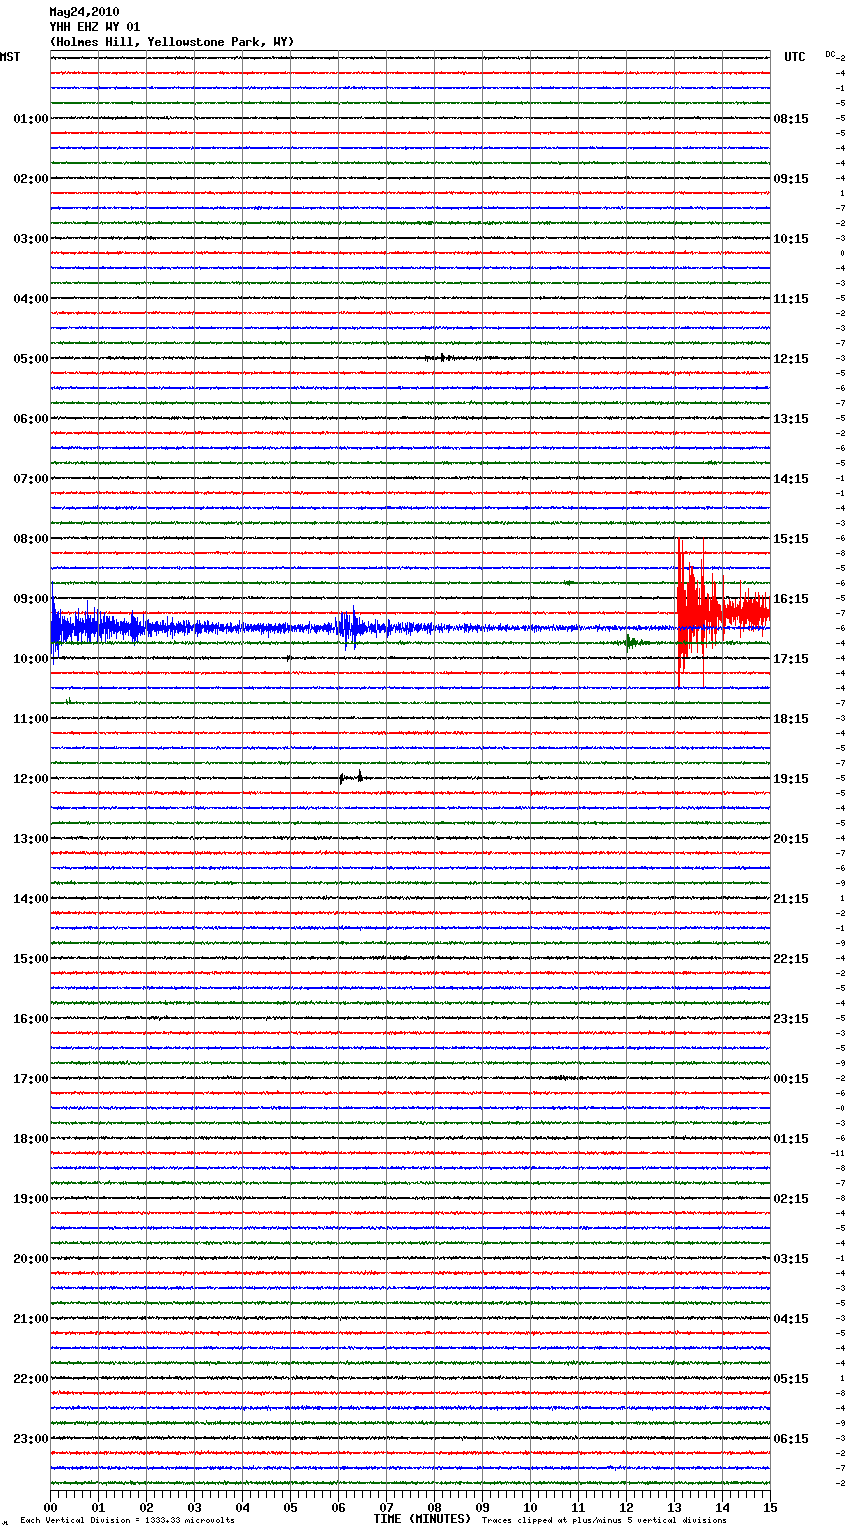The image size is (850, 1534).
Task: Click the 20:15 UTC time label
Action: 791,839
